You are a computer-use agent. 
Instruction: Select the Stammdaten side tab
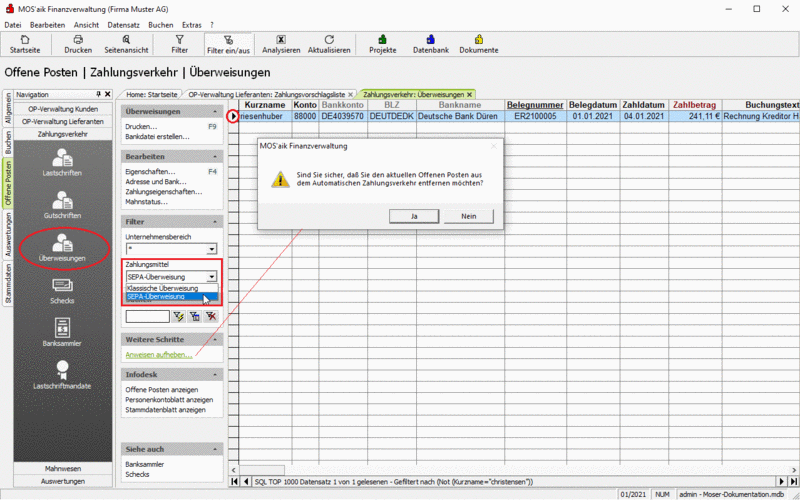(8, 284)
